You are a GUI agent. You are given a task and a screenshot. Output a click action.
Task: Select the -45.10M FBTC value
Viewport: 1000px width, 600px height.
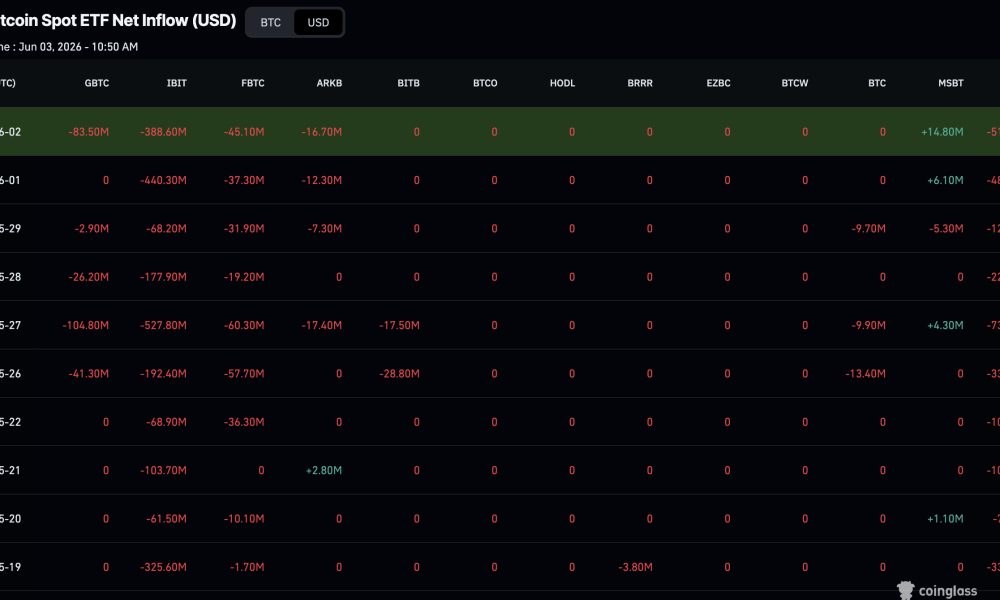pos(244,132)
